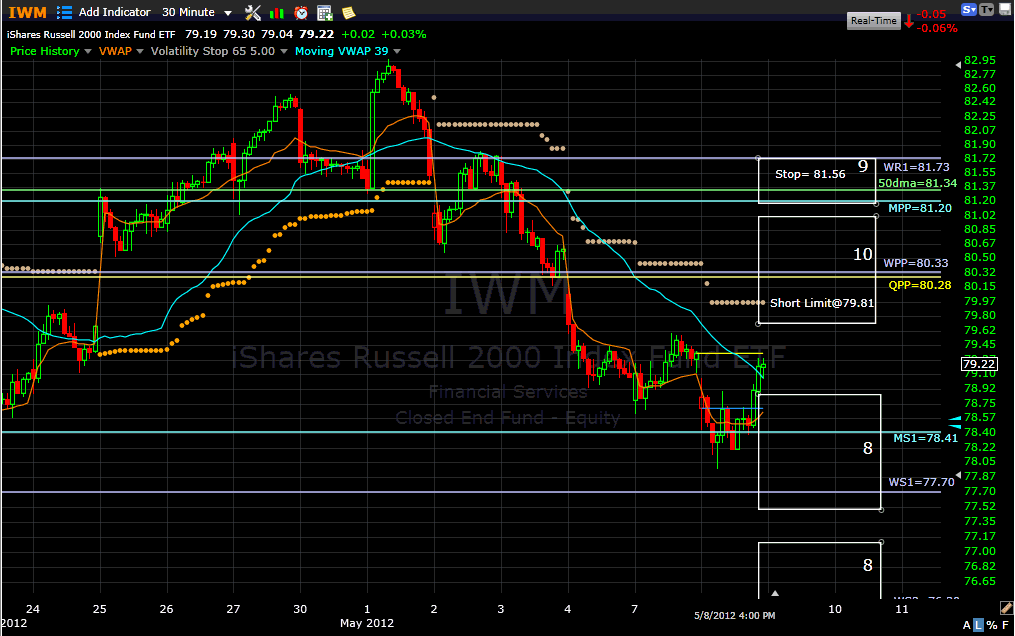1015x636 pixels.
Task: Click the bold last price 79.22 in header
Action: tap(317, 34)
